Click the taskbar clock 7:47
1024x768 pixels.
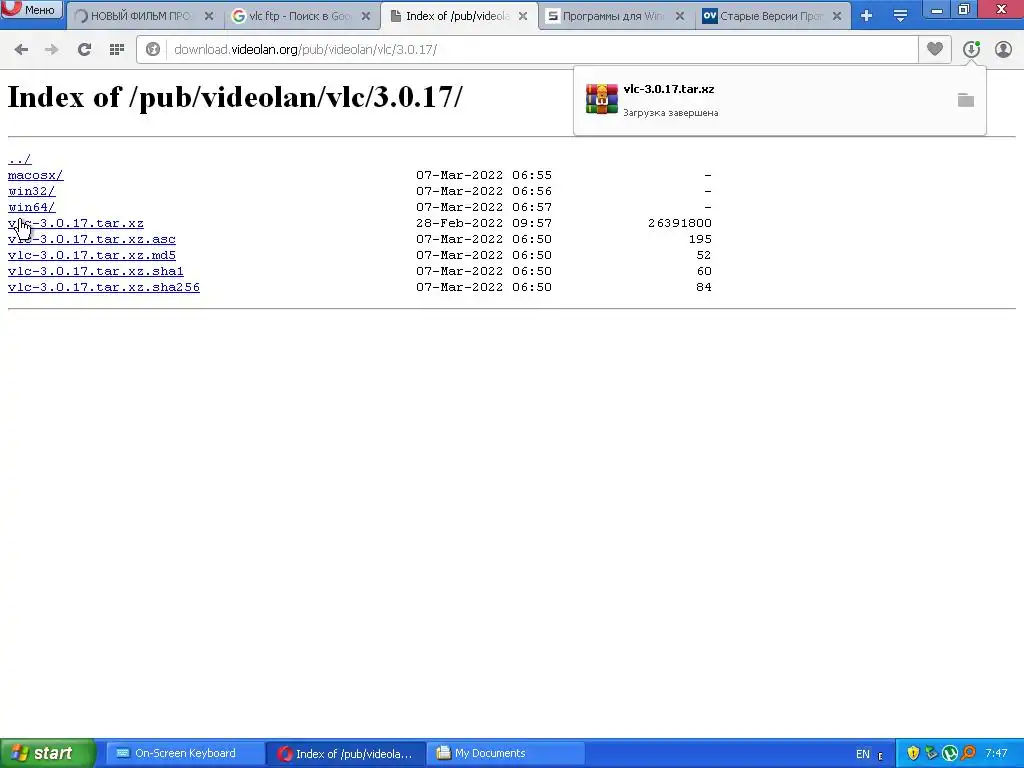(997, 753)
